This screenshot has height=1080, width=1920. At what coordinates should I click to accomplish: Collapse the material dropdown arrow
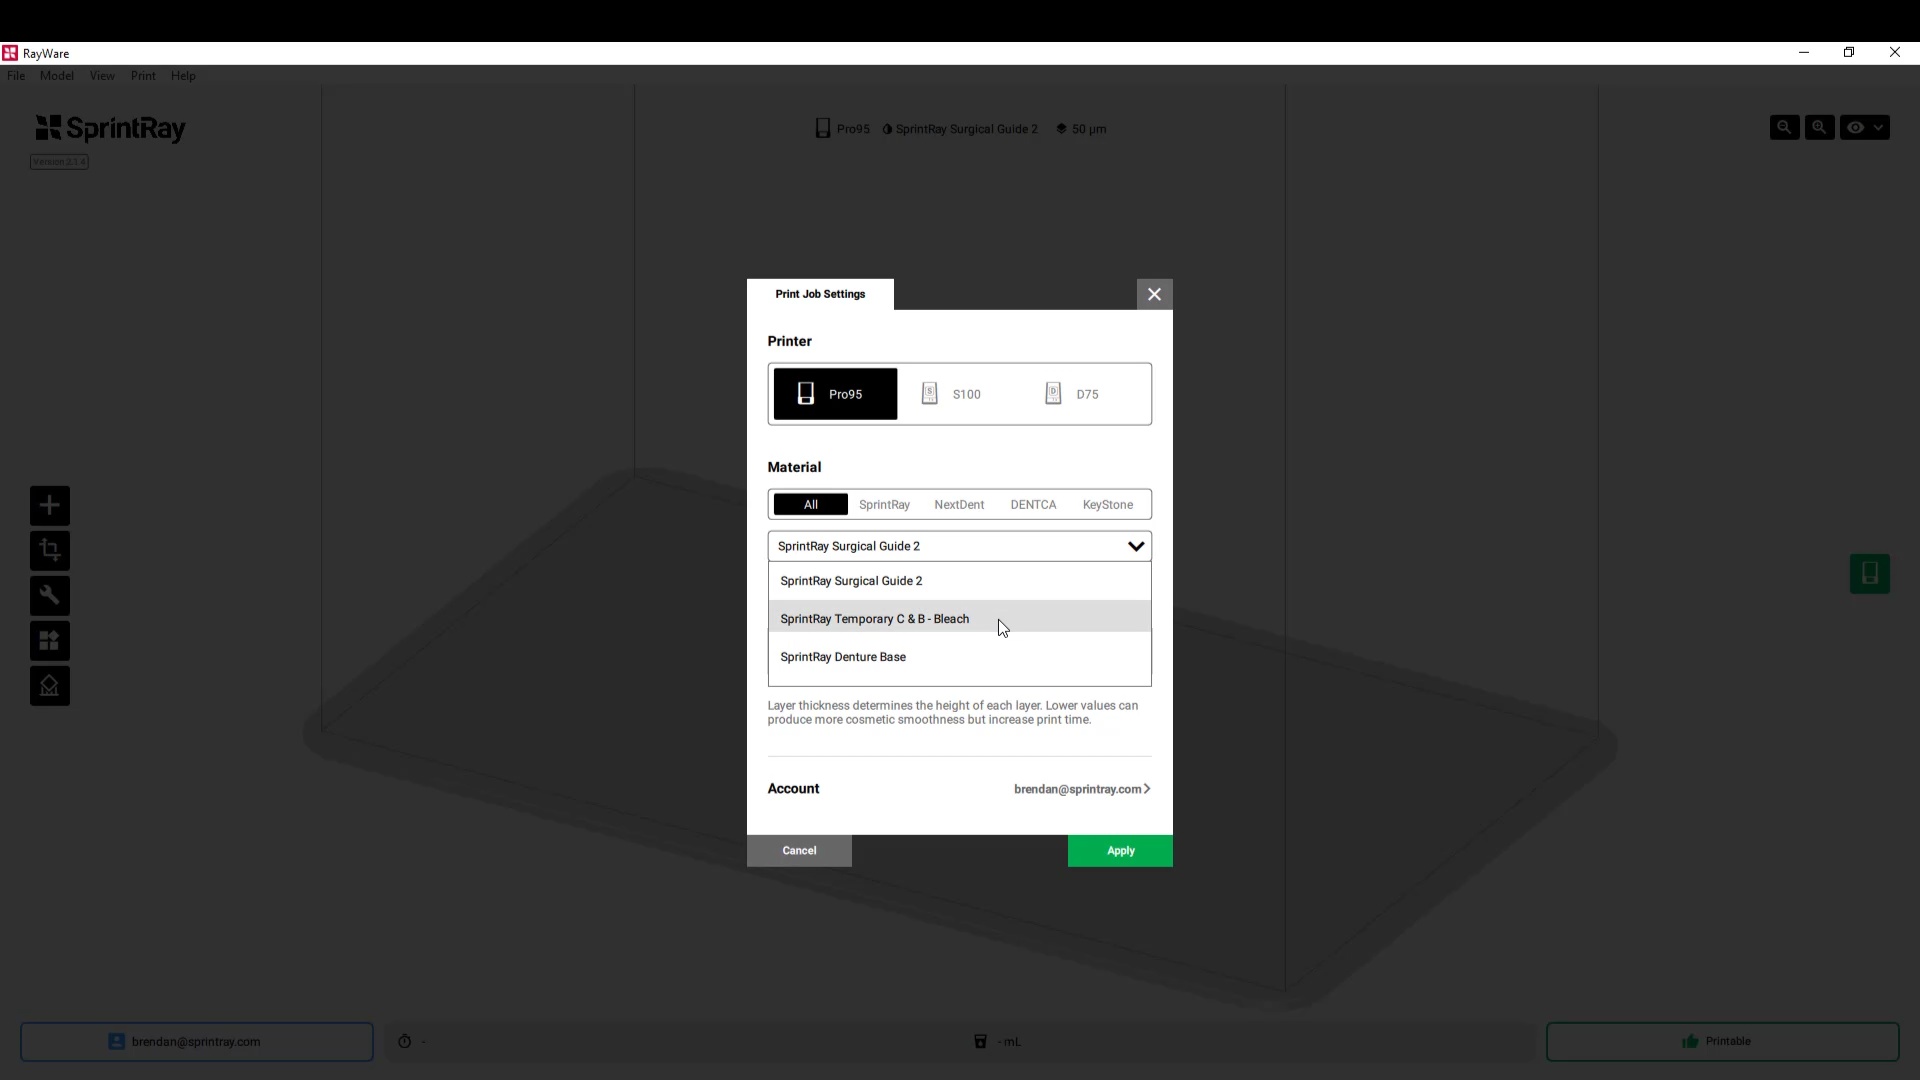(x=1136, y=546)
